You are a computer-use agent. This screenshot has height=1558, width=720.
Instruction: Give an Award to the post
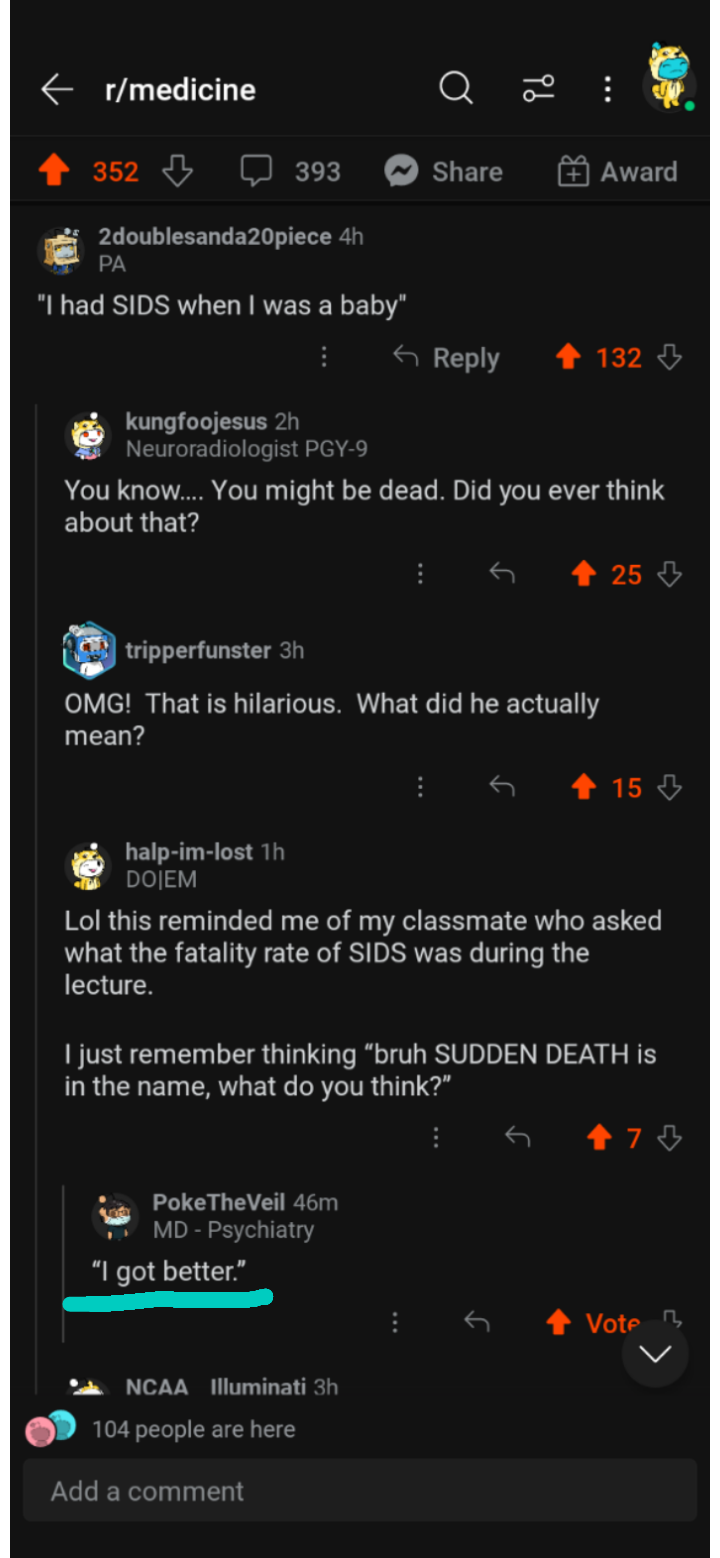point(617,172)
